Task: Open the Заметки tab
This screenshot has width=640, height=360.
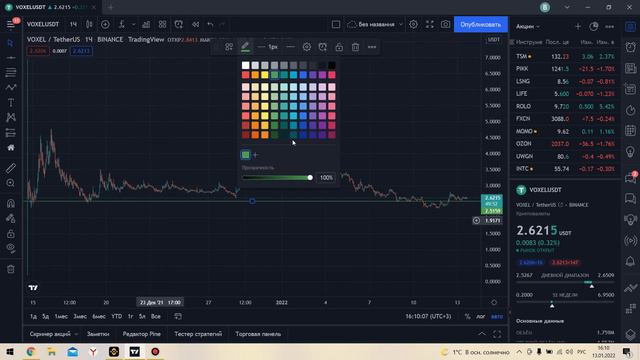Action: (98, 334)
